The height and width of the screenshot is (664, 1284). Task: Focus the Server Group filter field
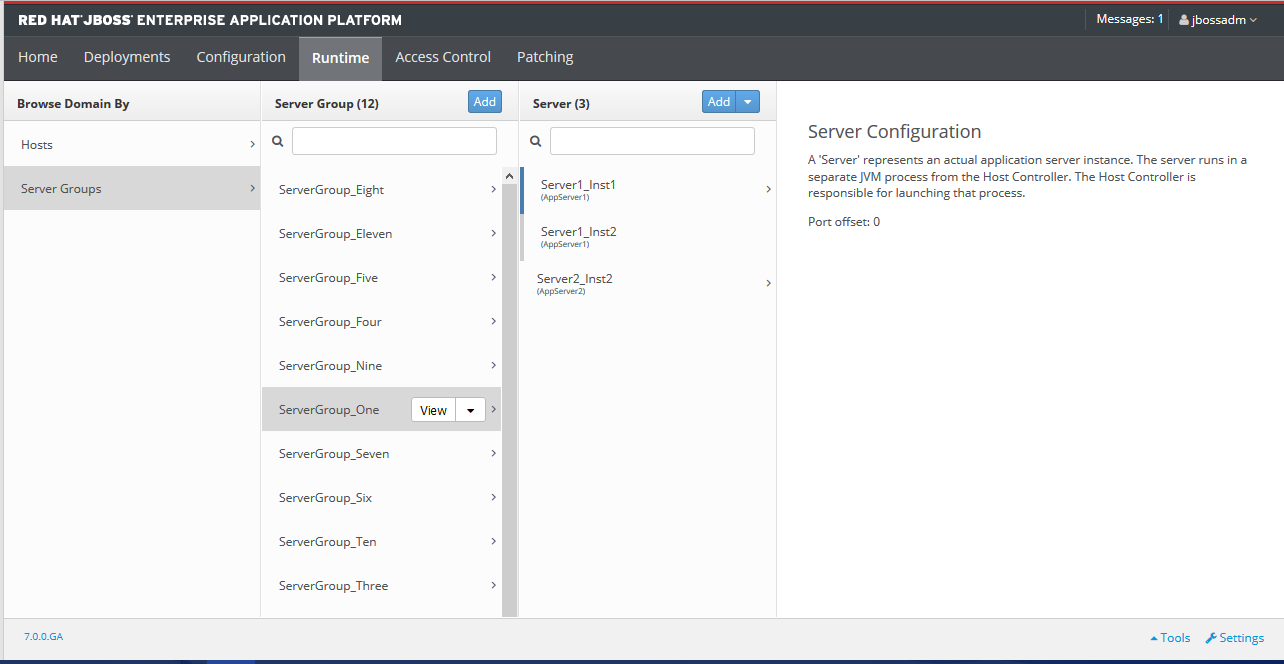394,141
